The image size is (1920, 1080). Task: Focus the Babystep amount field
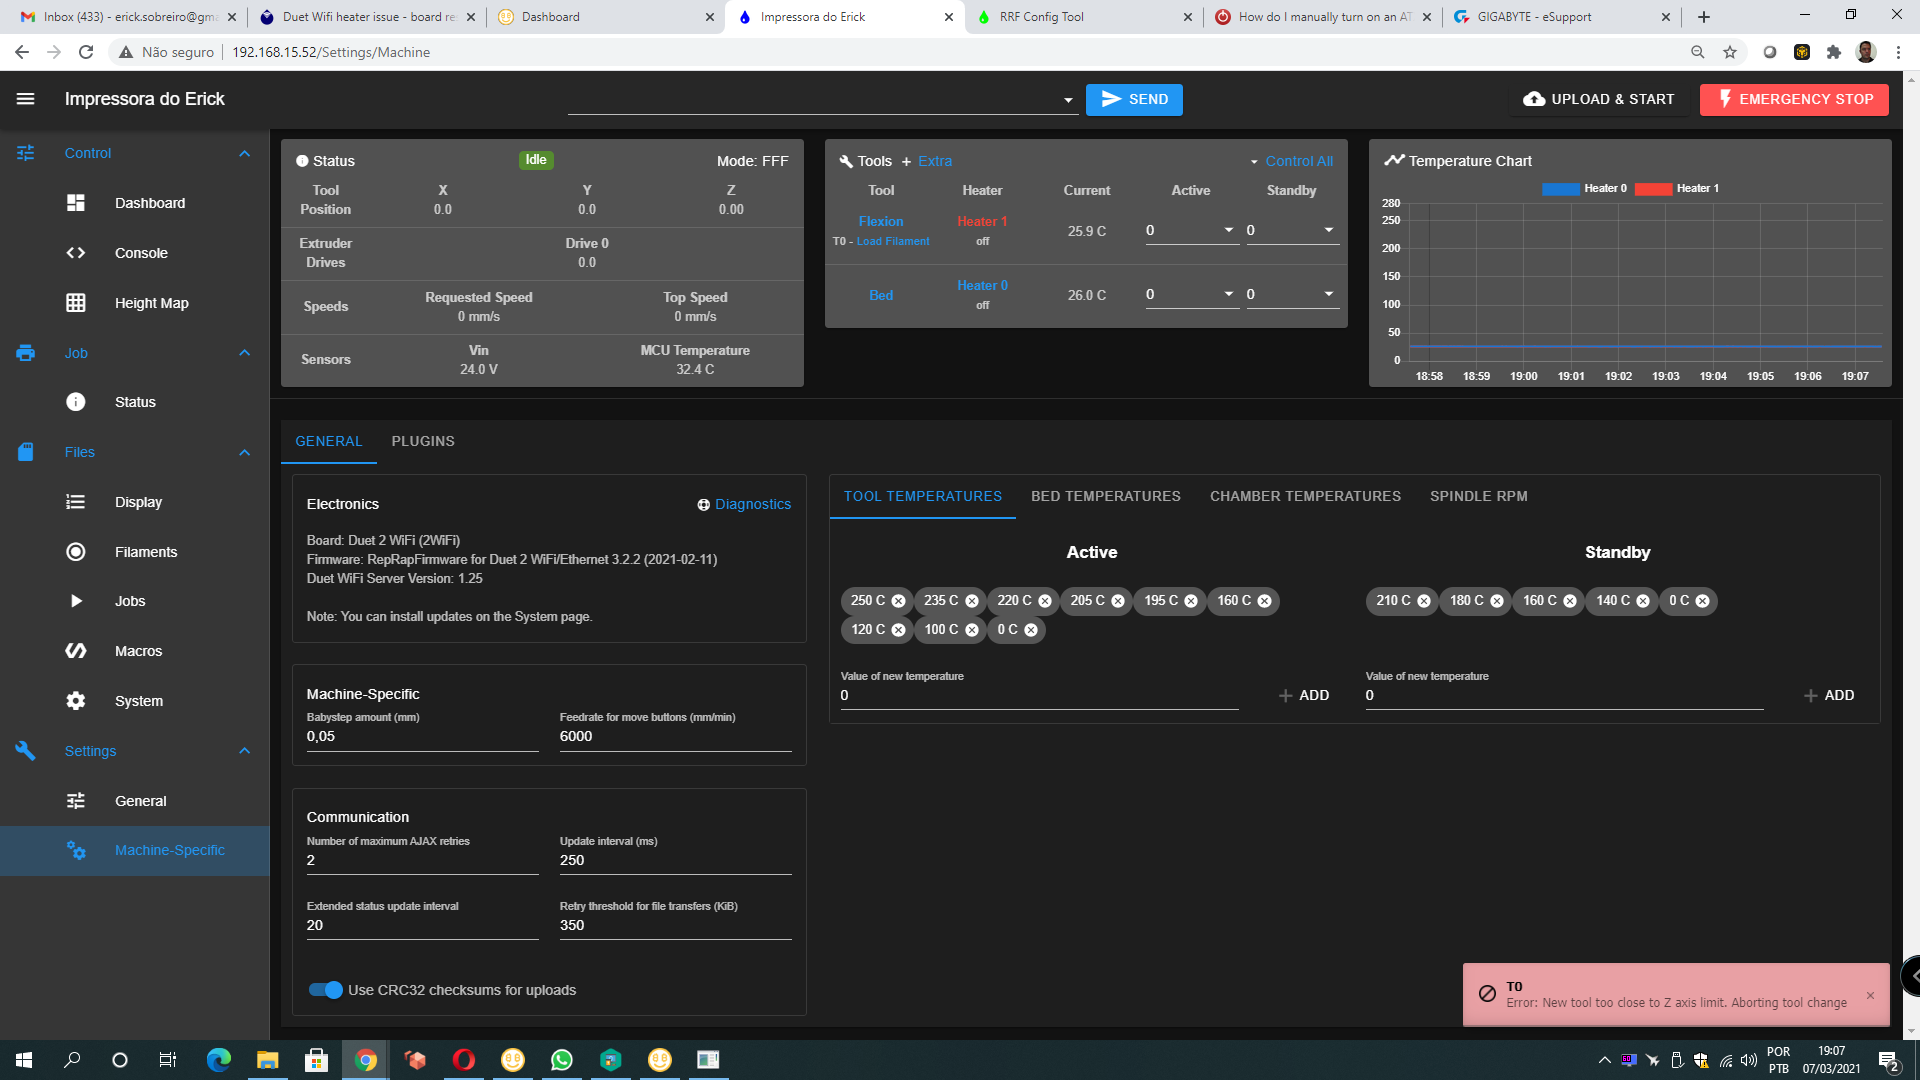coord(422,737)
